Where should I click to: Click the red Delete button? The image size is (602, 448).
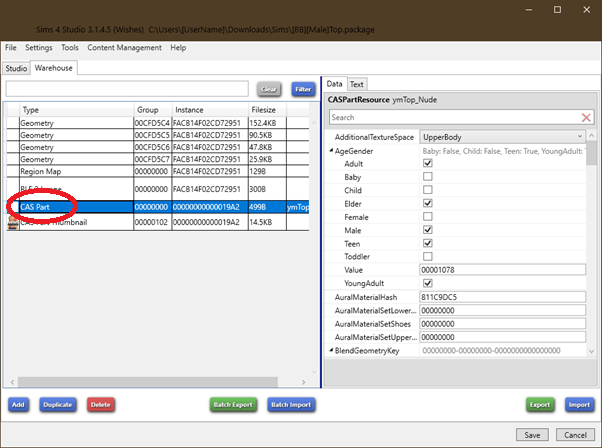[x=101, y=405]
